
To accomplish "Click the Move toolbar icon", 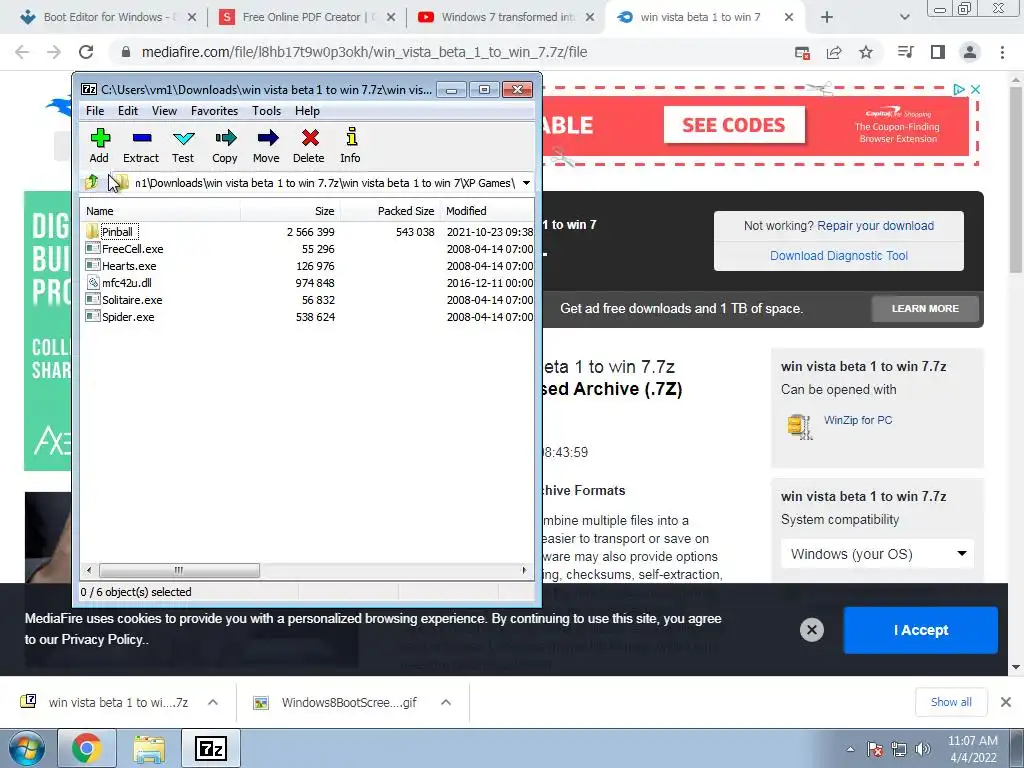I will click(266, 146).
